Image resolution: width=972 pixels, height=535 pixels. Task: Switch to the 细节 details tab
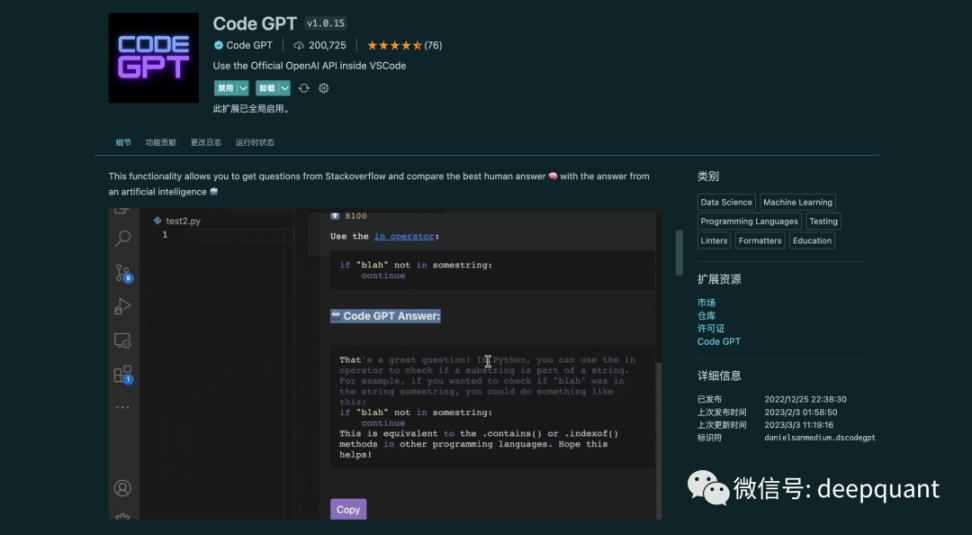[123, 143]
